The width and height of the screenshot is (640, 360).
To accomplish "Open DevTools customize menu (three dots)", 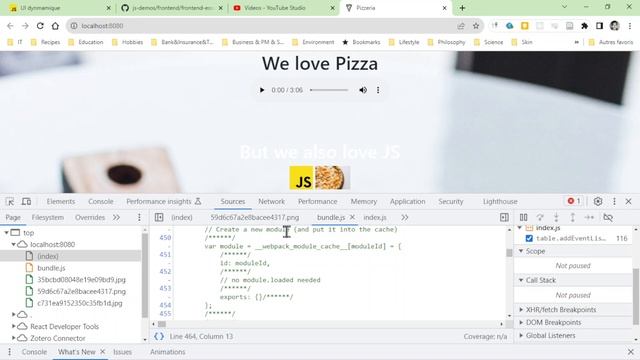I will pos(614,201).
